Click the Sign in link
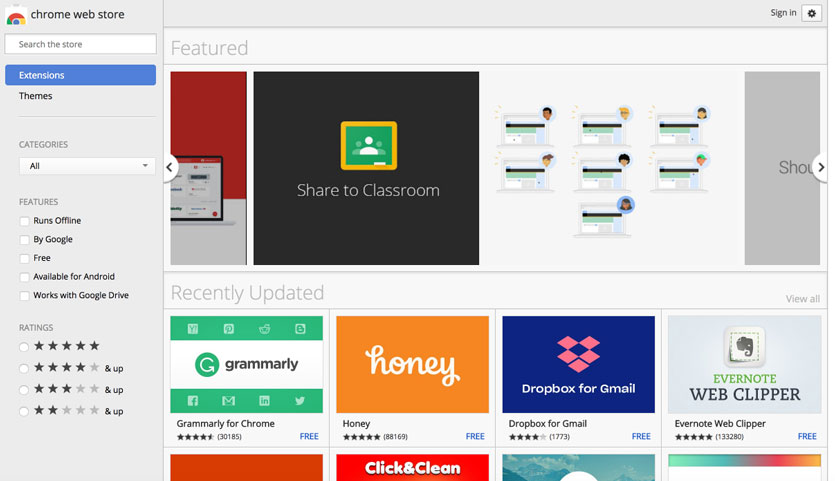835x481 pixels. click(x=783, y=13)
